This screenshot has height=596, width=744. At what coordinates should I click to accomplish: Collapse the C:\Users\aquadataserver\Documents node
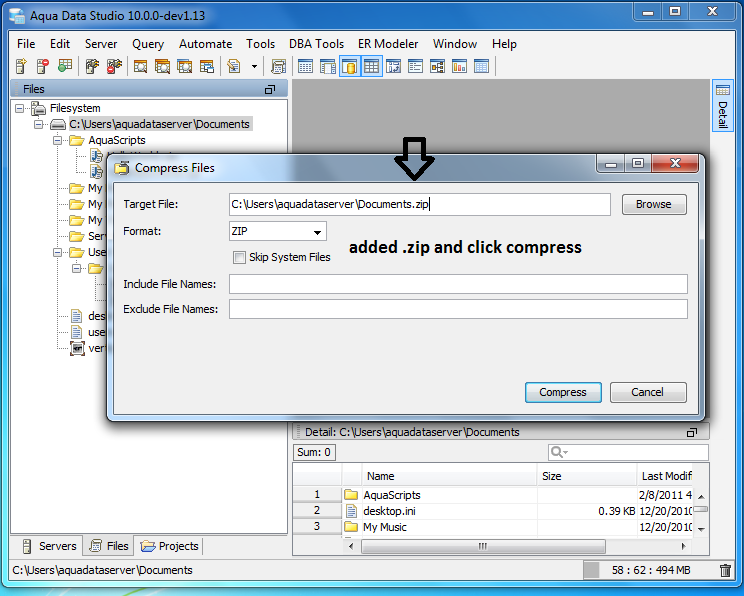[x=38, y=124]
